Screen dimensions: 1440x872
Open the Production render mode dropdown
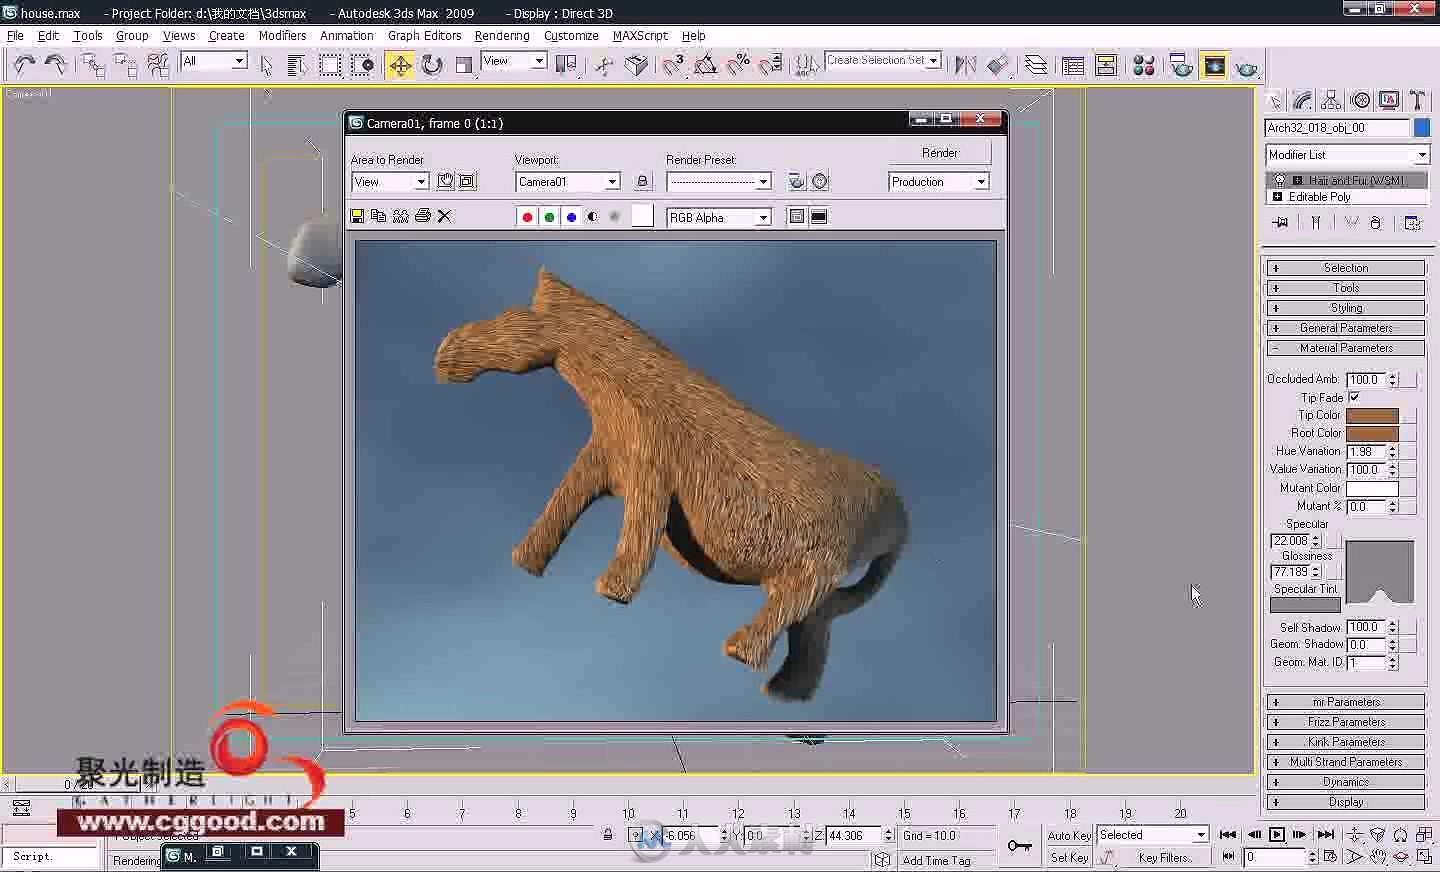click(939, 182)
